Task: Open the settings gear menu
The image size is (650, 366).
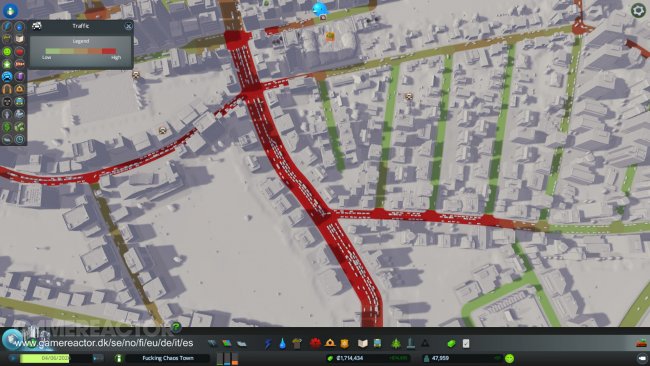Action: pos(638,10)
